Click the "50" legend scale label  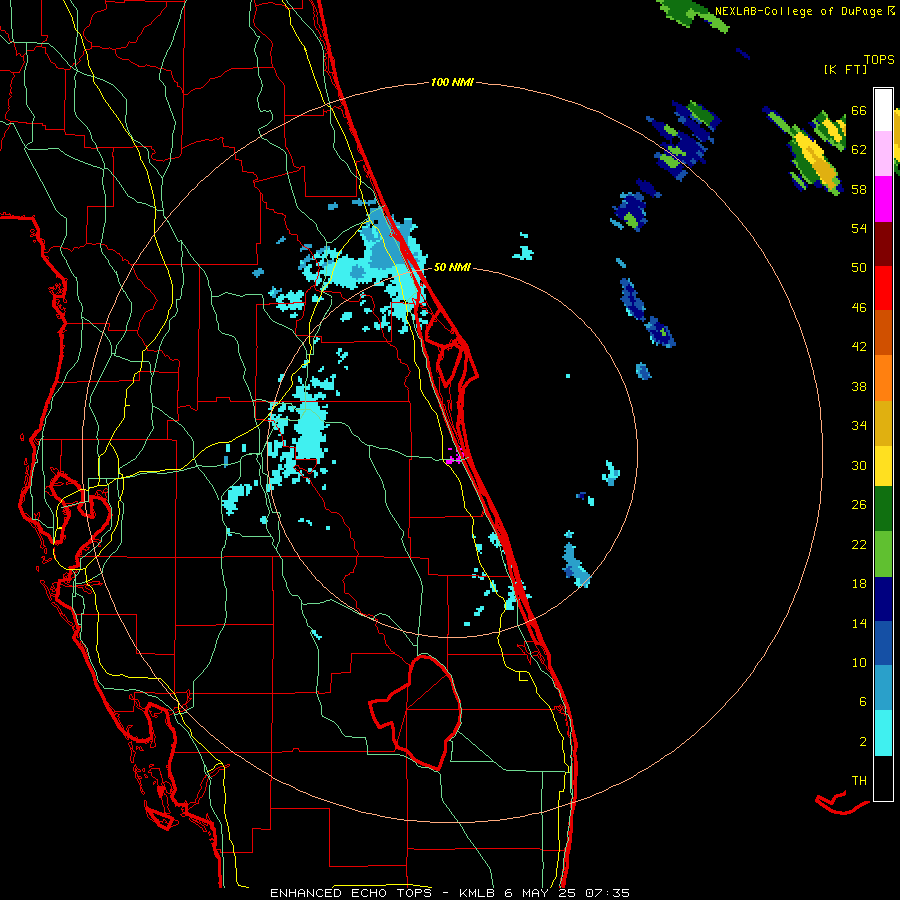click(859, 267)
